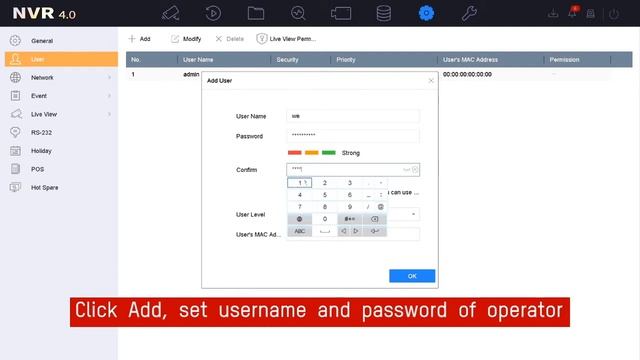
Task: Tap the backspace key on the keypad
Action: (x=374, y=219)
